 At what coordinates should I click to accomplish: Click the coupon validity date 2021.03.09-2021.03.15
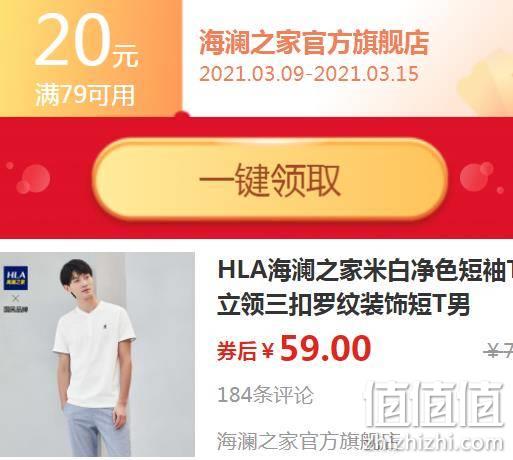(x=309, y=74)
